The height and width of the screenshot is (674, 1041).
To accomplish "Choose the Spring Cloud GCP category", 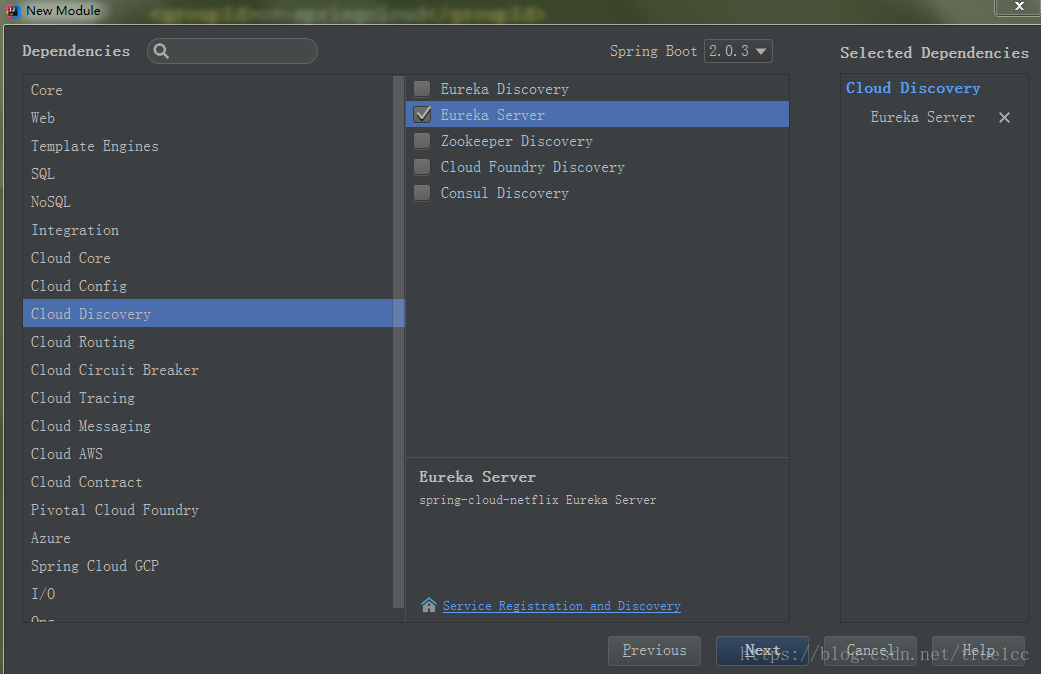I will [x=208, y=566].
